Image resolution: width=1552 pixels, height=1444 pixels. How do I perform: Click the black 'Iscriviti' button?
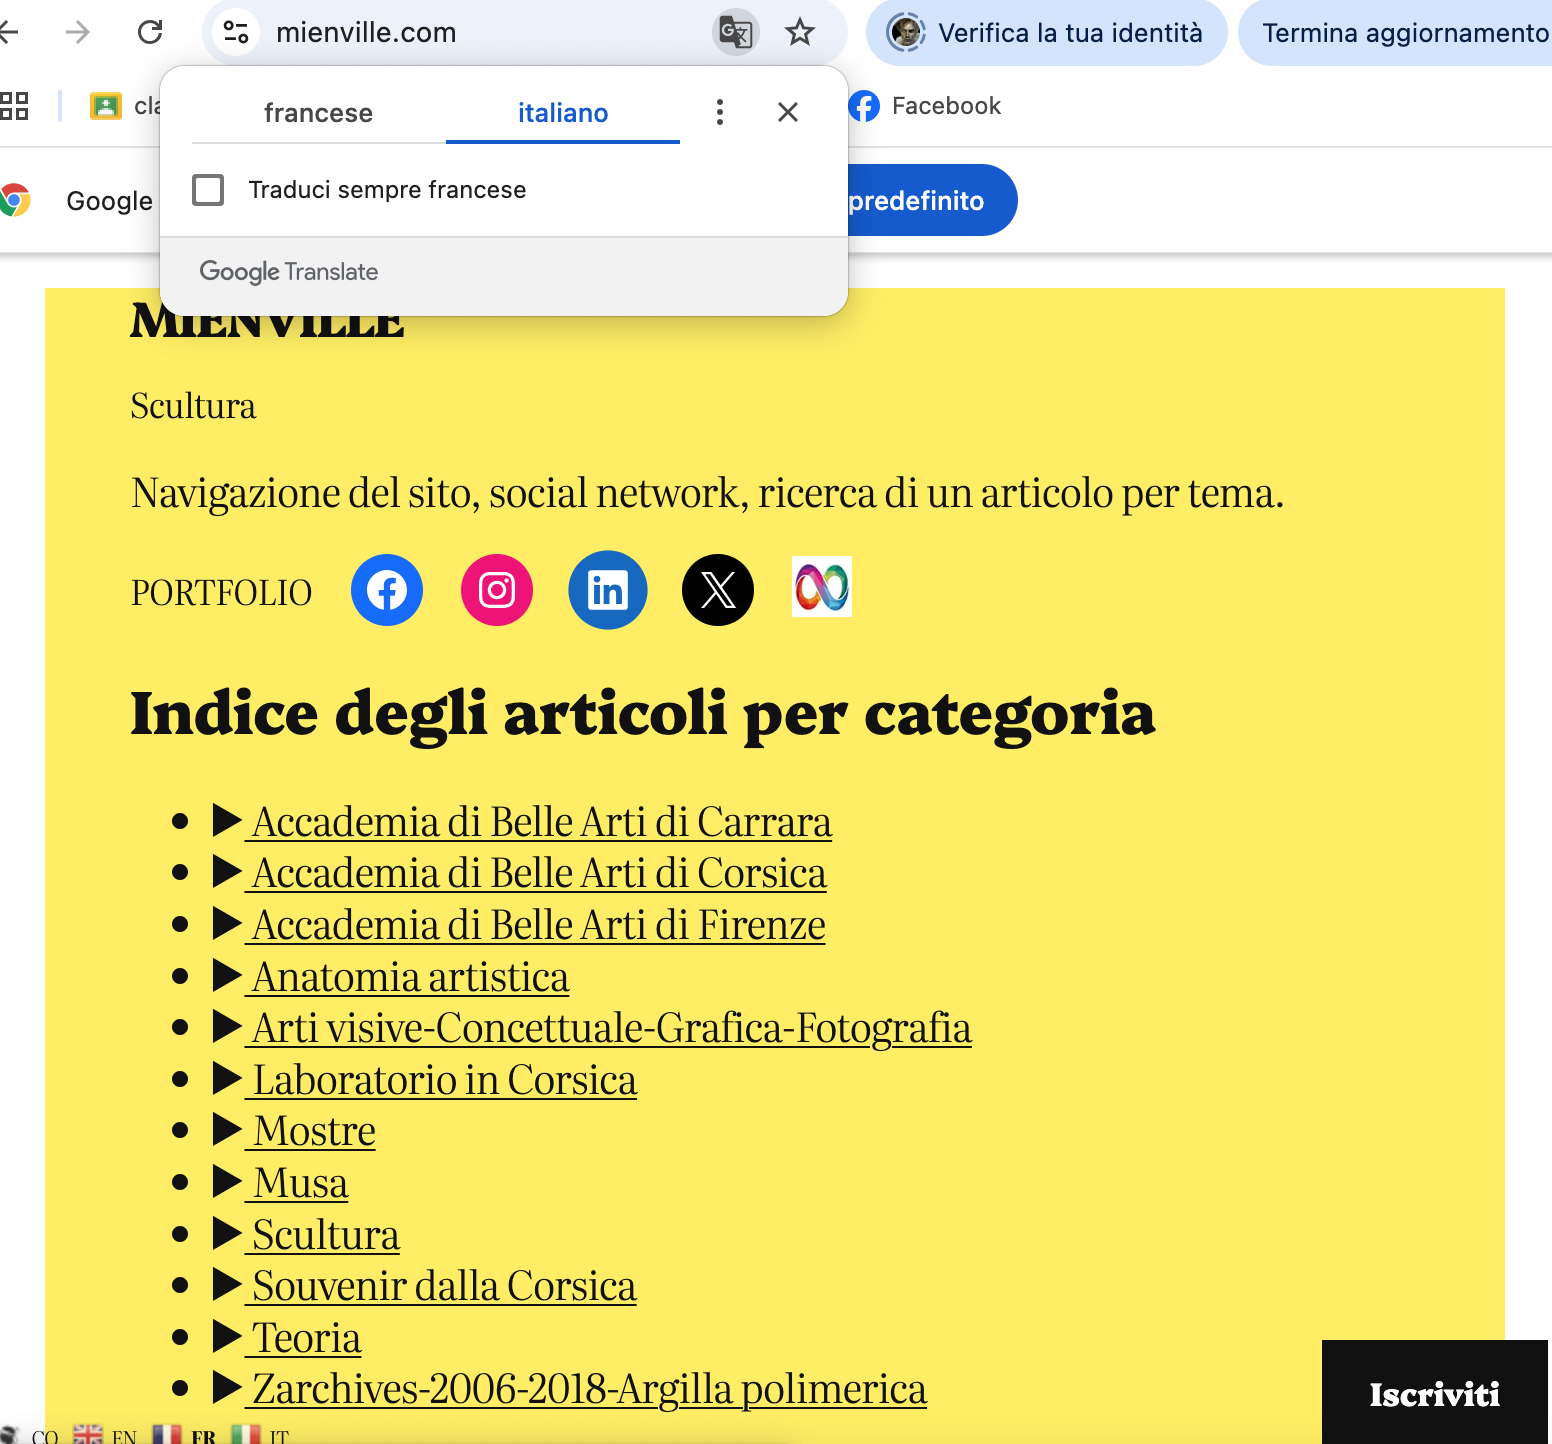pos(1435,1393)
